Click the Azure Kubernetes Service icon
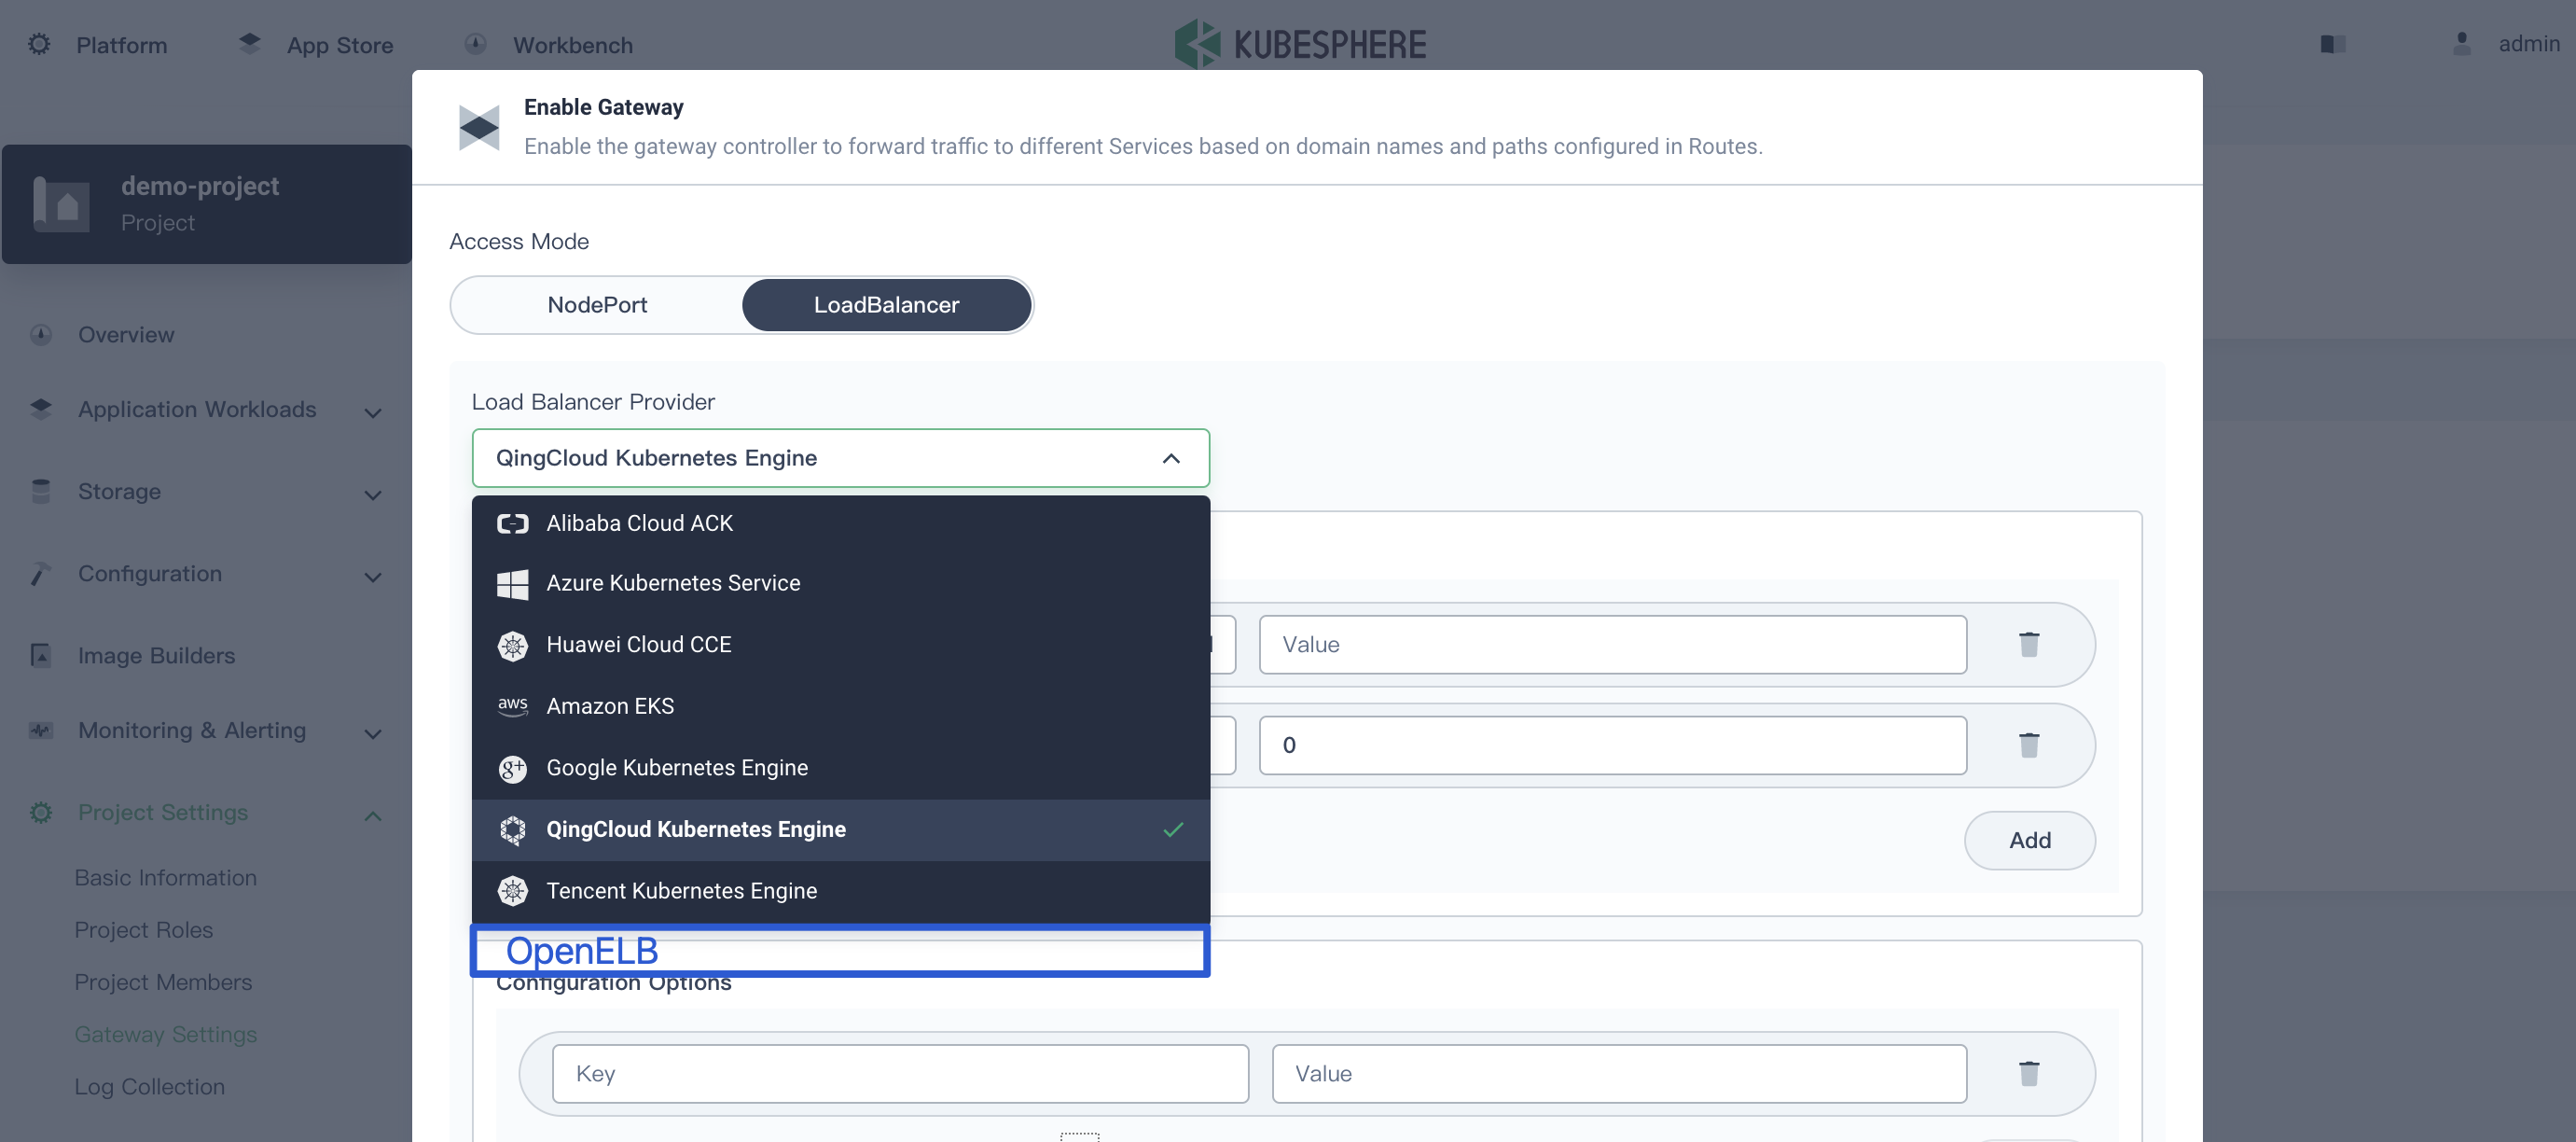This screenshot has height=1142, width=2576. [512, 584]
